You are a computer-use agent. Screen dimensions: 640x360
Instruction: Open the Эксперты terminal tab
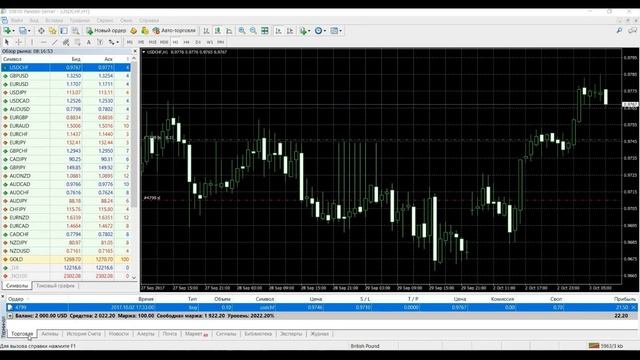[x=291, y=334]
